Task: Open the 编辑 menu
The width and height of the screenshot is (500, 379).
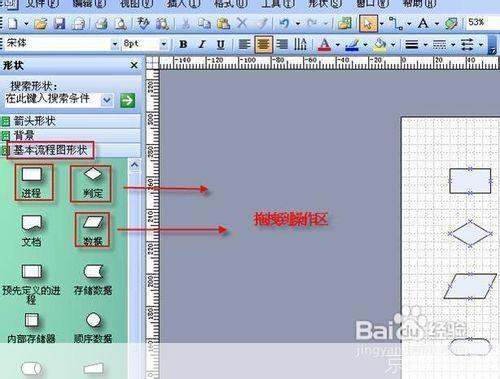Action: 89,4
